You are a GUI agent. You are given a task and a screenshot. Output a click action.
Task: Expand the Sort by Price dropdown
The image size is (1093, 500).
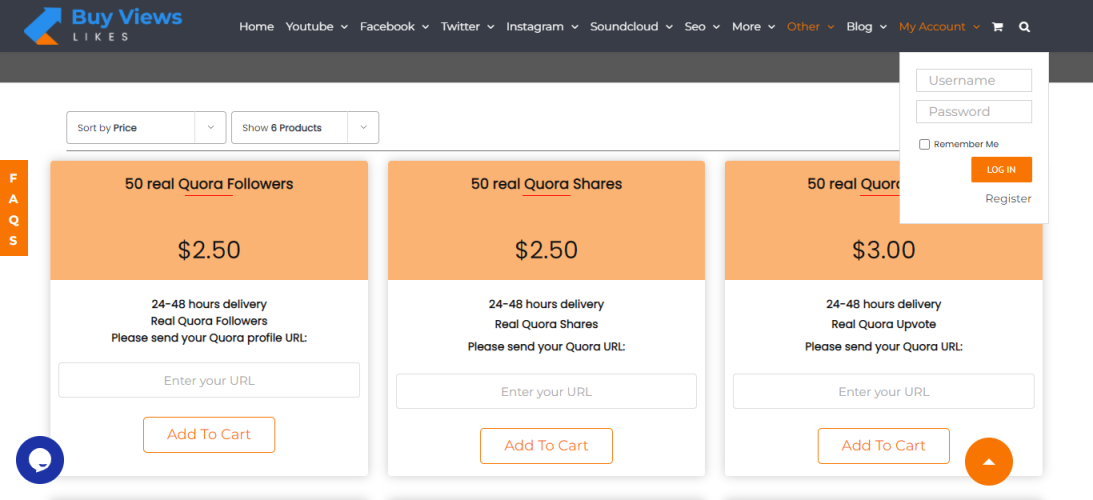coord(144,128)
